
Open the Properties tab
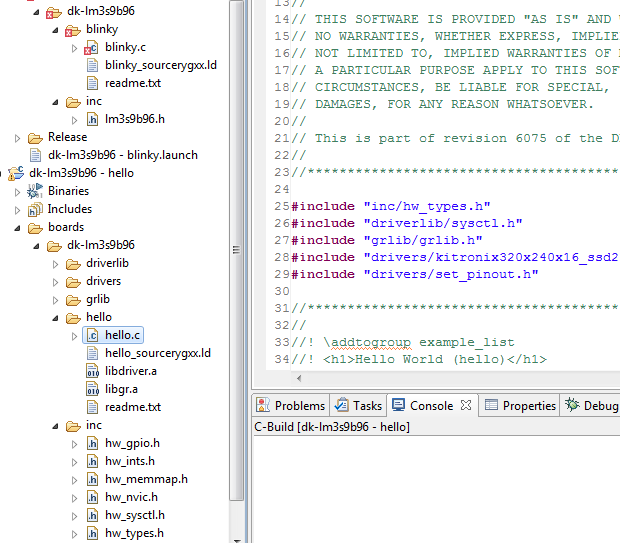click(520, 405)
